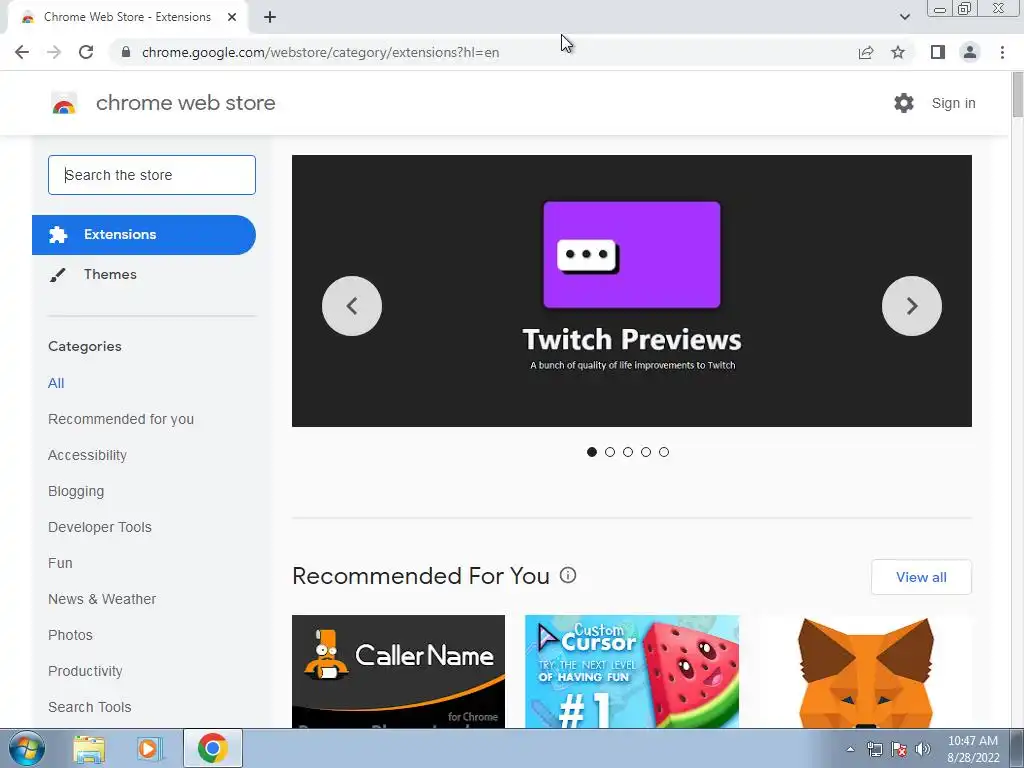Viewport: 1024px width, 768px height.
Task: Open the tab search dropdown arrow
Action: point(904,17)
